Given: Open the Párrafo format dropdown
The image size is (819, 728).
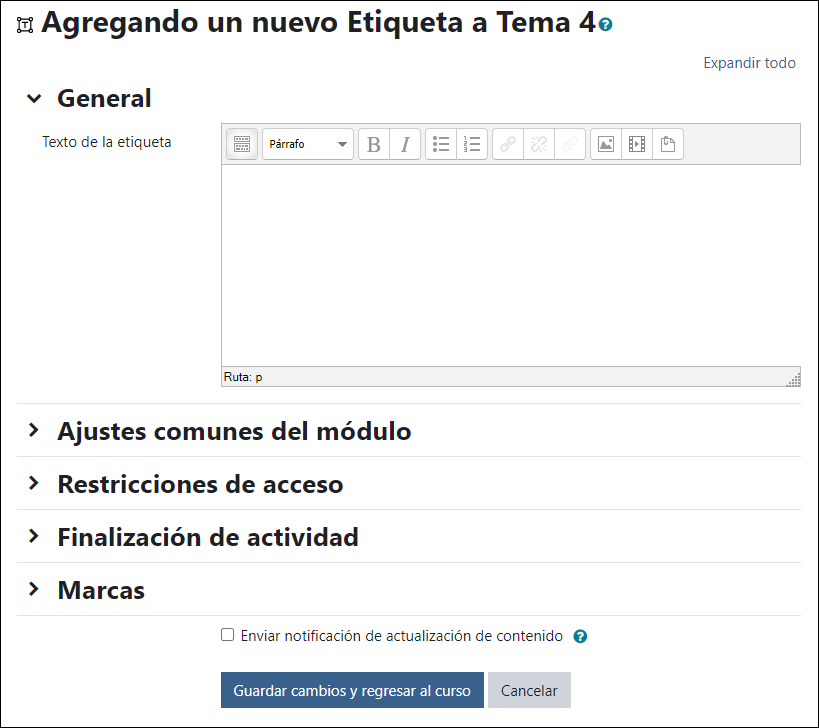Looking at the screenshot, I should point(308,144).
